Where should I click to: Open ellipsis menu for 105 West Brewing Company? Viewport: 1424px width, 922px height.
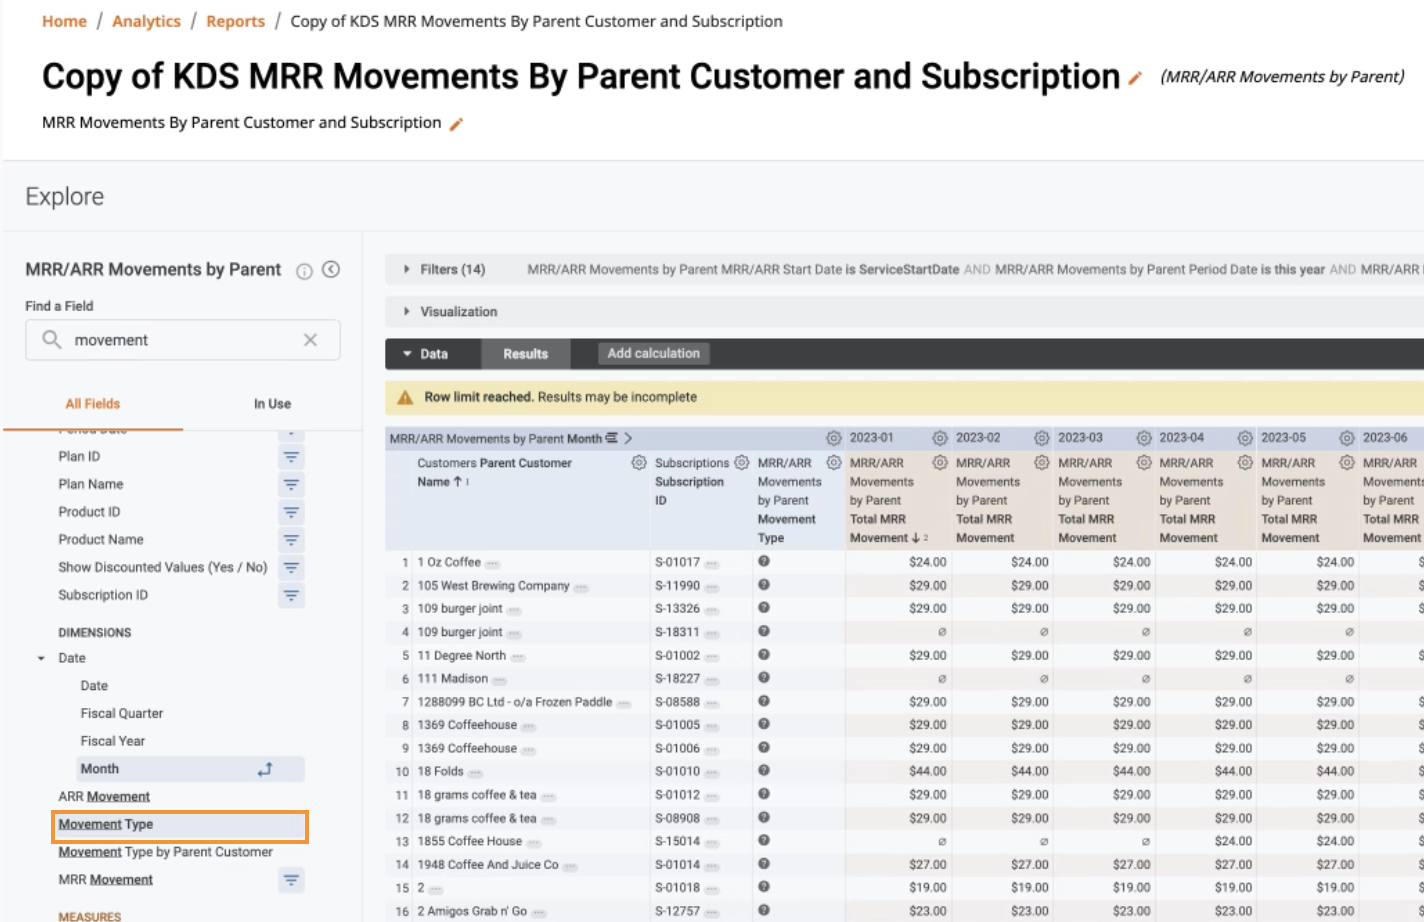pyautogui.click(x=581, y=587)
